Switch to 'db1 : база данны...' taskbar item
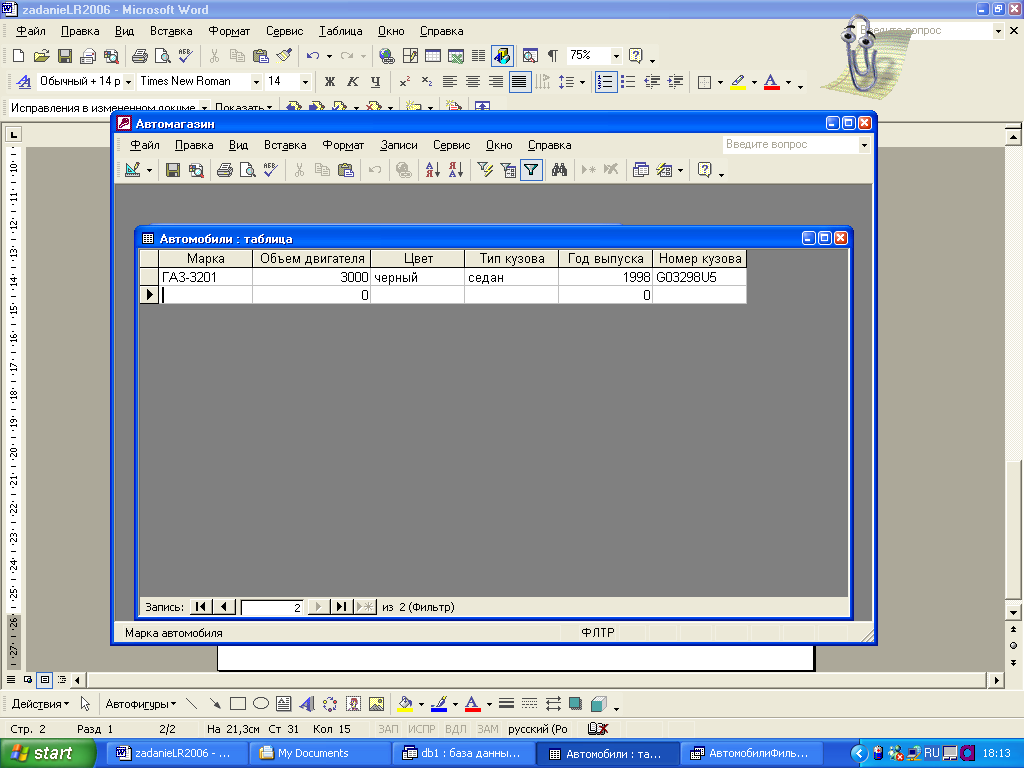 click(464, 754)
